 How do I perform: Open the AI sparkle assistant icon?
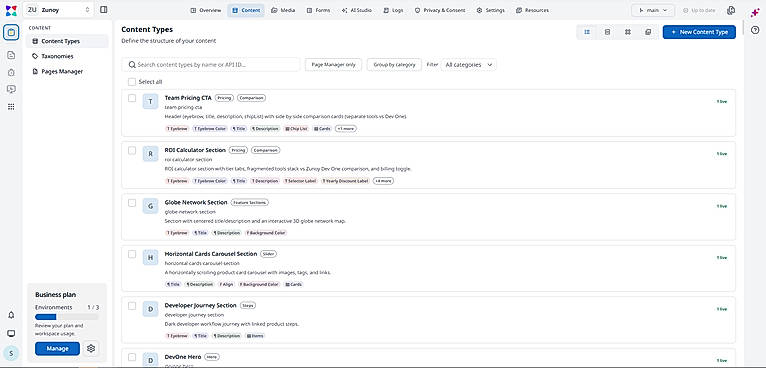pos(755,13)
